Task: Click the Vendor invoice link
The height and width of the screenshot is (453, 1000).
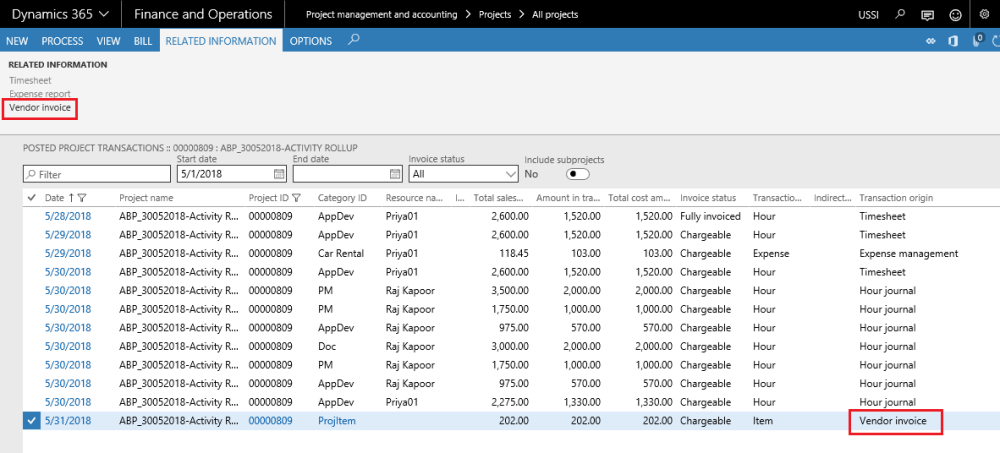Action: tap(40, 107)
